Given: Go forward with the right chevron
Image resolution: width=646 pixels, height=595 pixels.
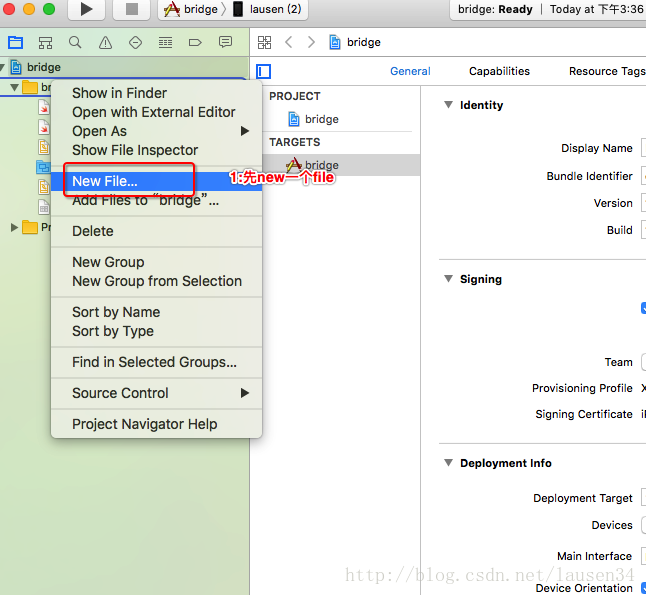Looking at the screenshot, I should pos(311,42).
